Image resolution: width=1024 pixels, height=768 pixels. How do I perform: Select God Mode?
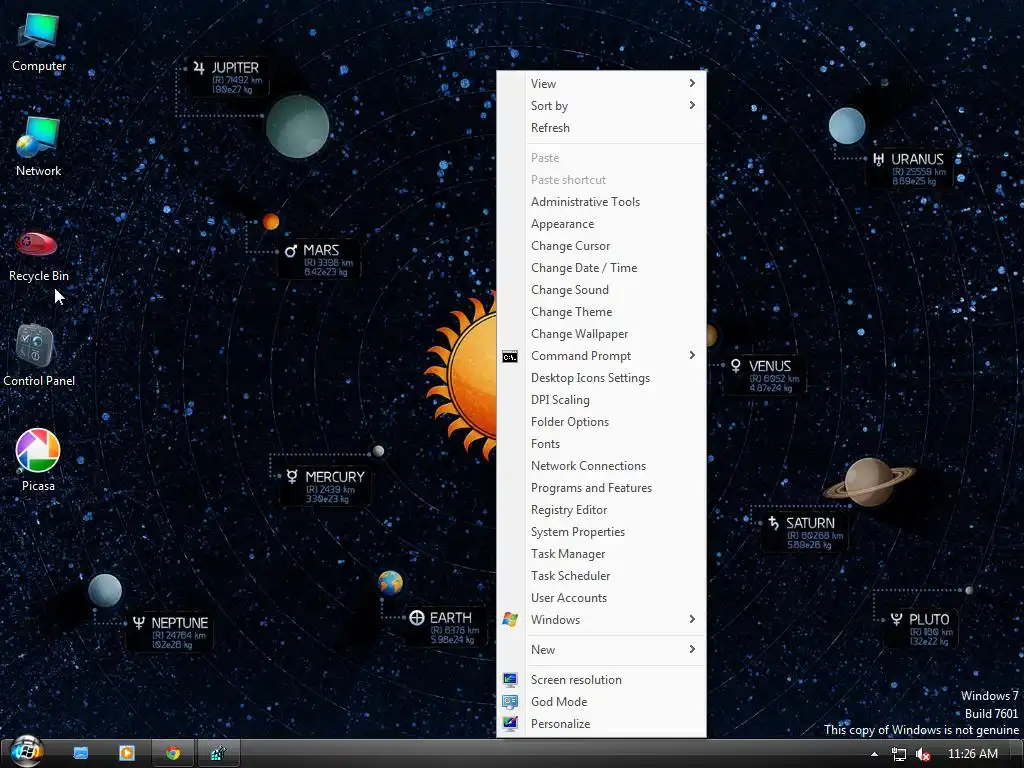[601, 702]
